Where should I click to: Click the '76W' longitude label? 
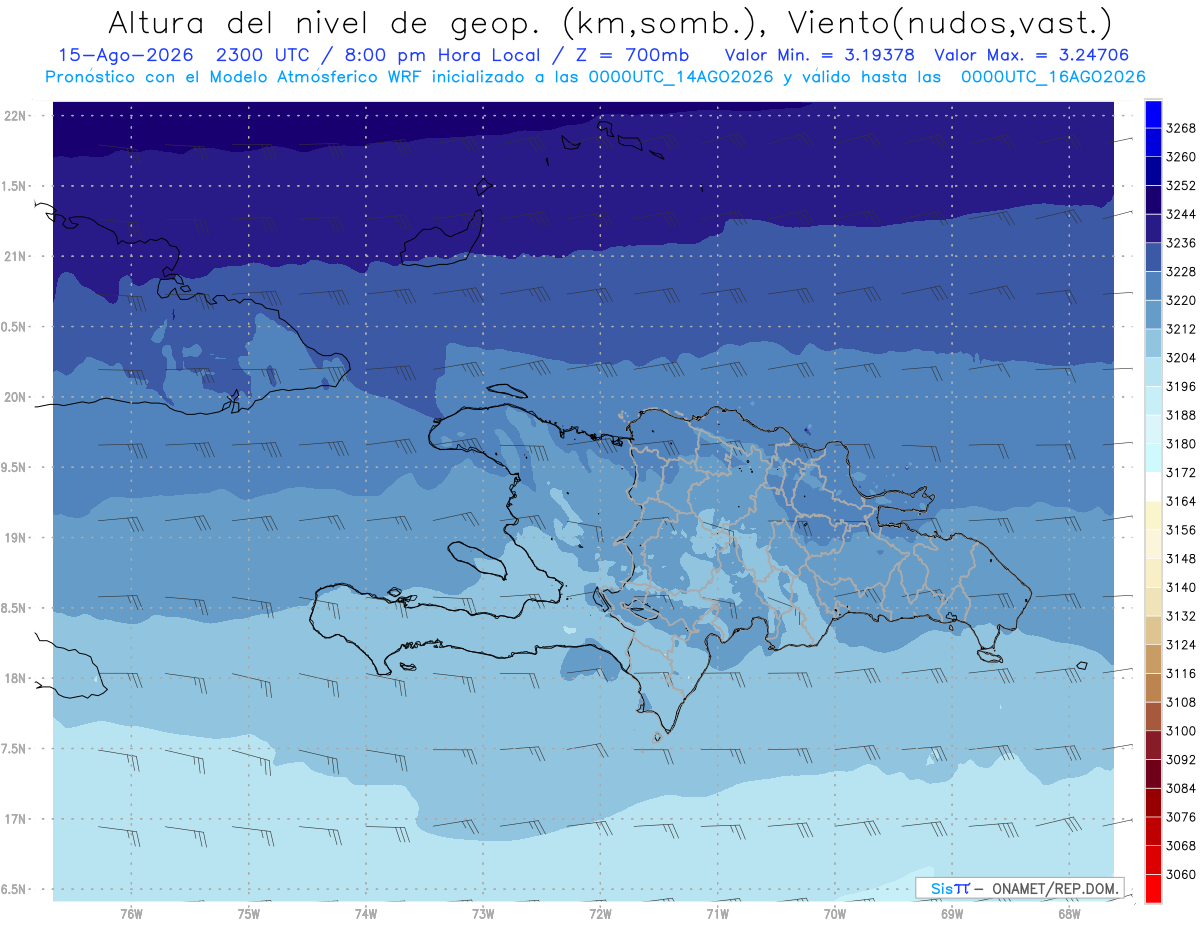(131, 913)
